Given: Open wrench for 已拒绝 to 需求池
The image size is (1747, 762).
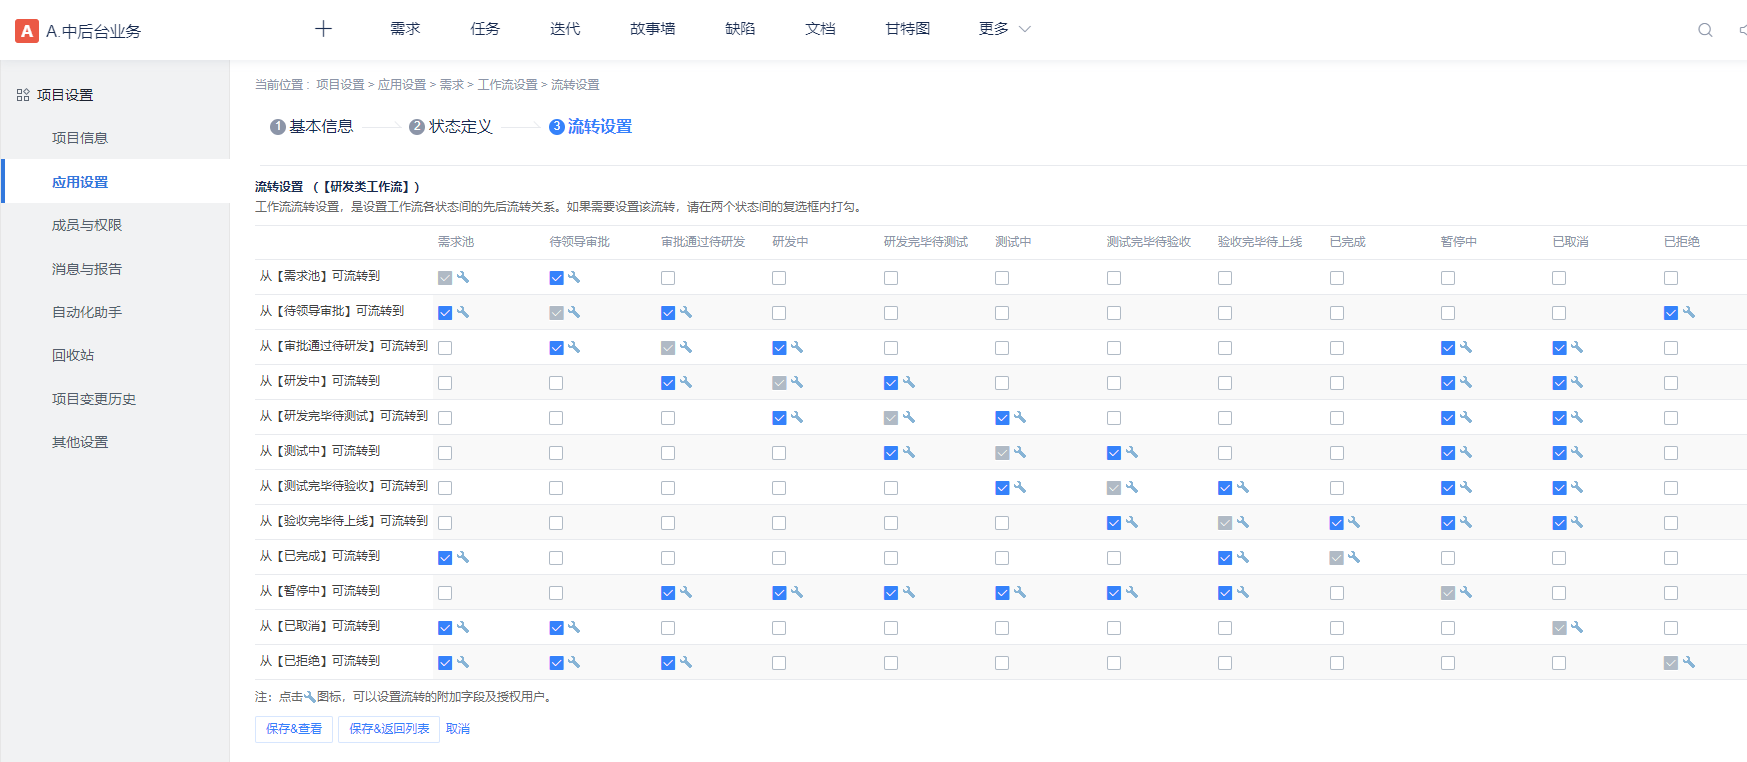Looking at the screenshot, I should (463, 662).
